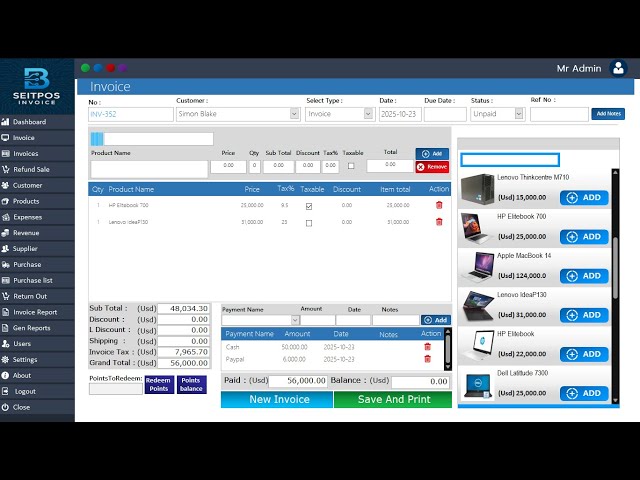
Task: Click the product list scrollbar down arrow
Action: pyautogui.click(x=616, y=401)
